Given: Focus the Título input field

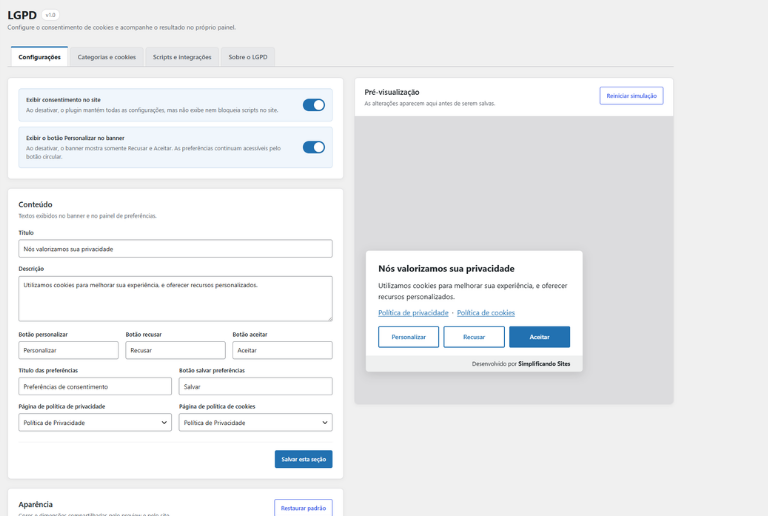Looking at the screenshot, I should pos(175,249).
